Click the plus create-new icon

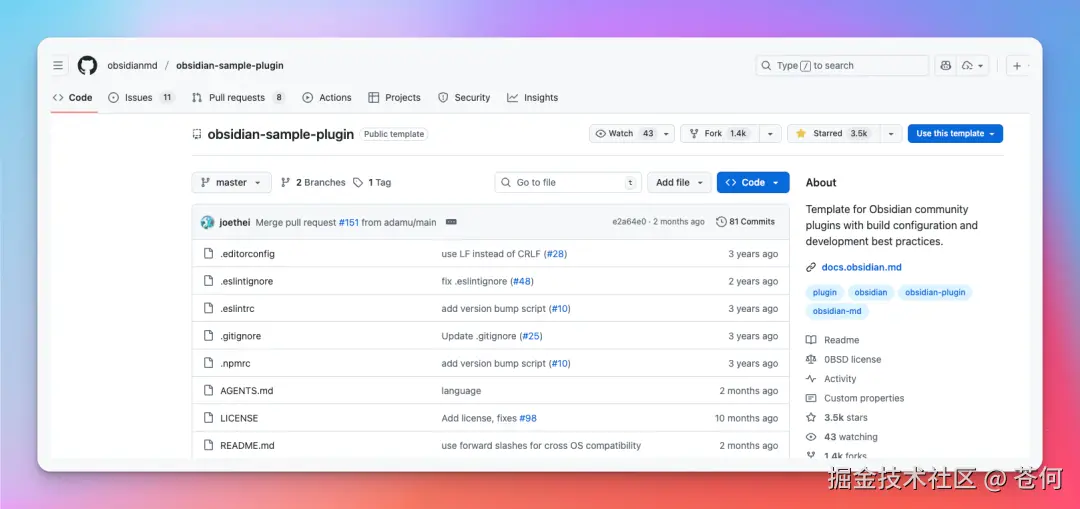1017,65
